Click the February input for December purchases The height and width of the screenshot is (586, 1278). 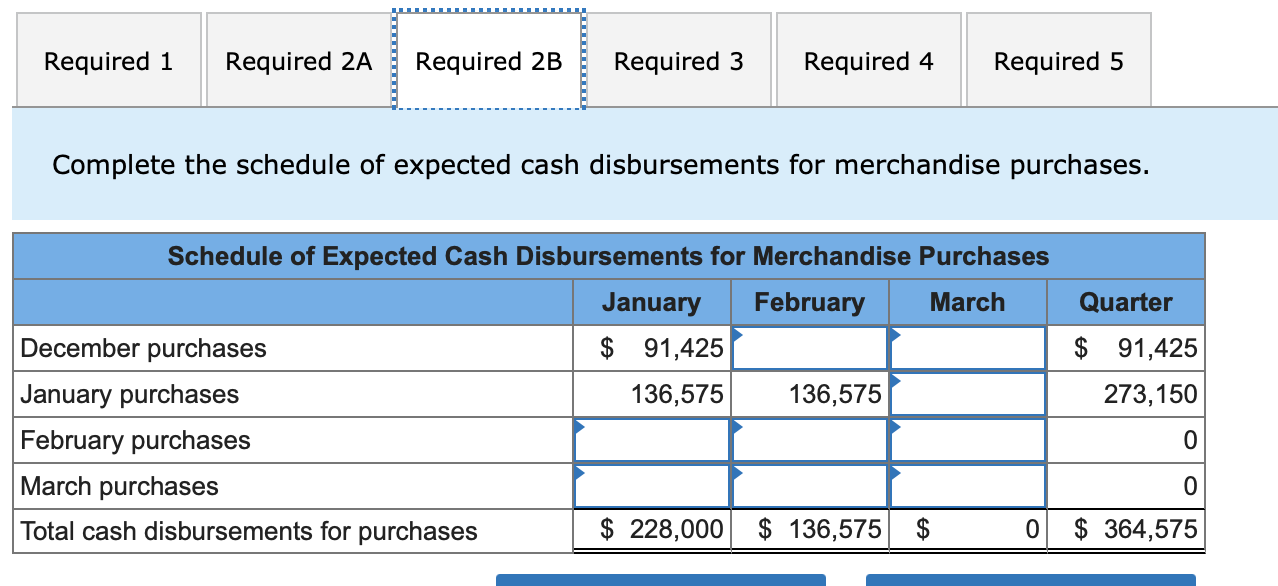click(x=810, y=347)
